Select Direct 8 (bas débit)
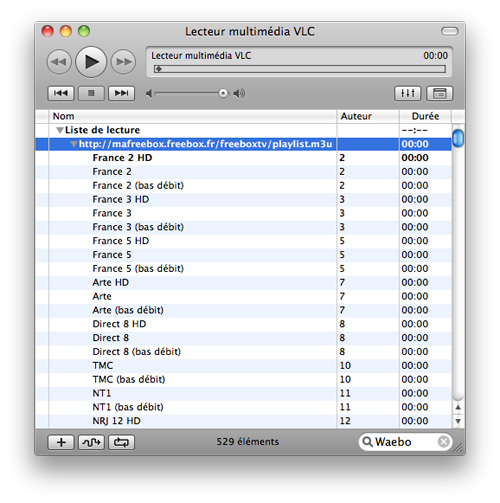Viewport: 500px width, 503px height. coord(243,352)
